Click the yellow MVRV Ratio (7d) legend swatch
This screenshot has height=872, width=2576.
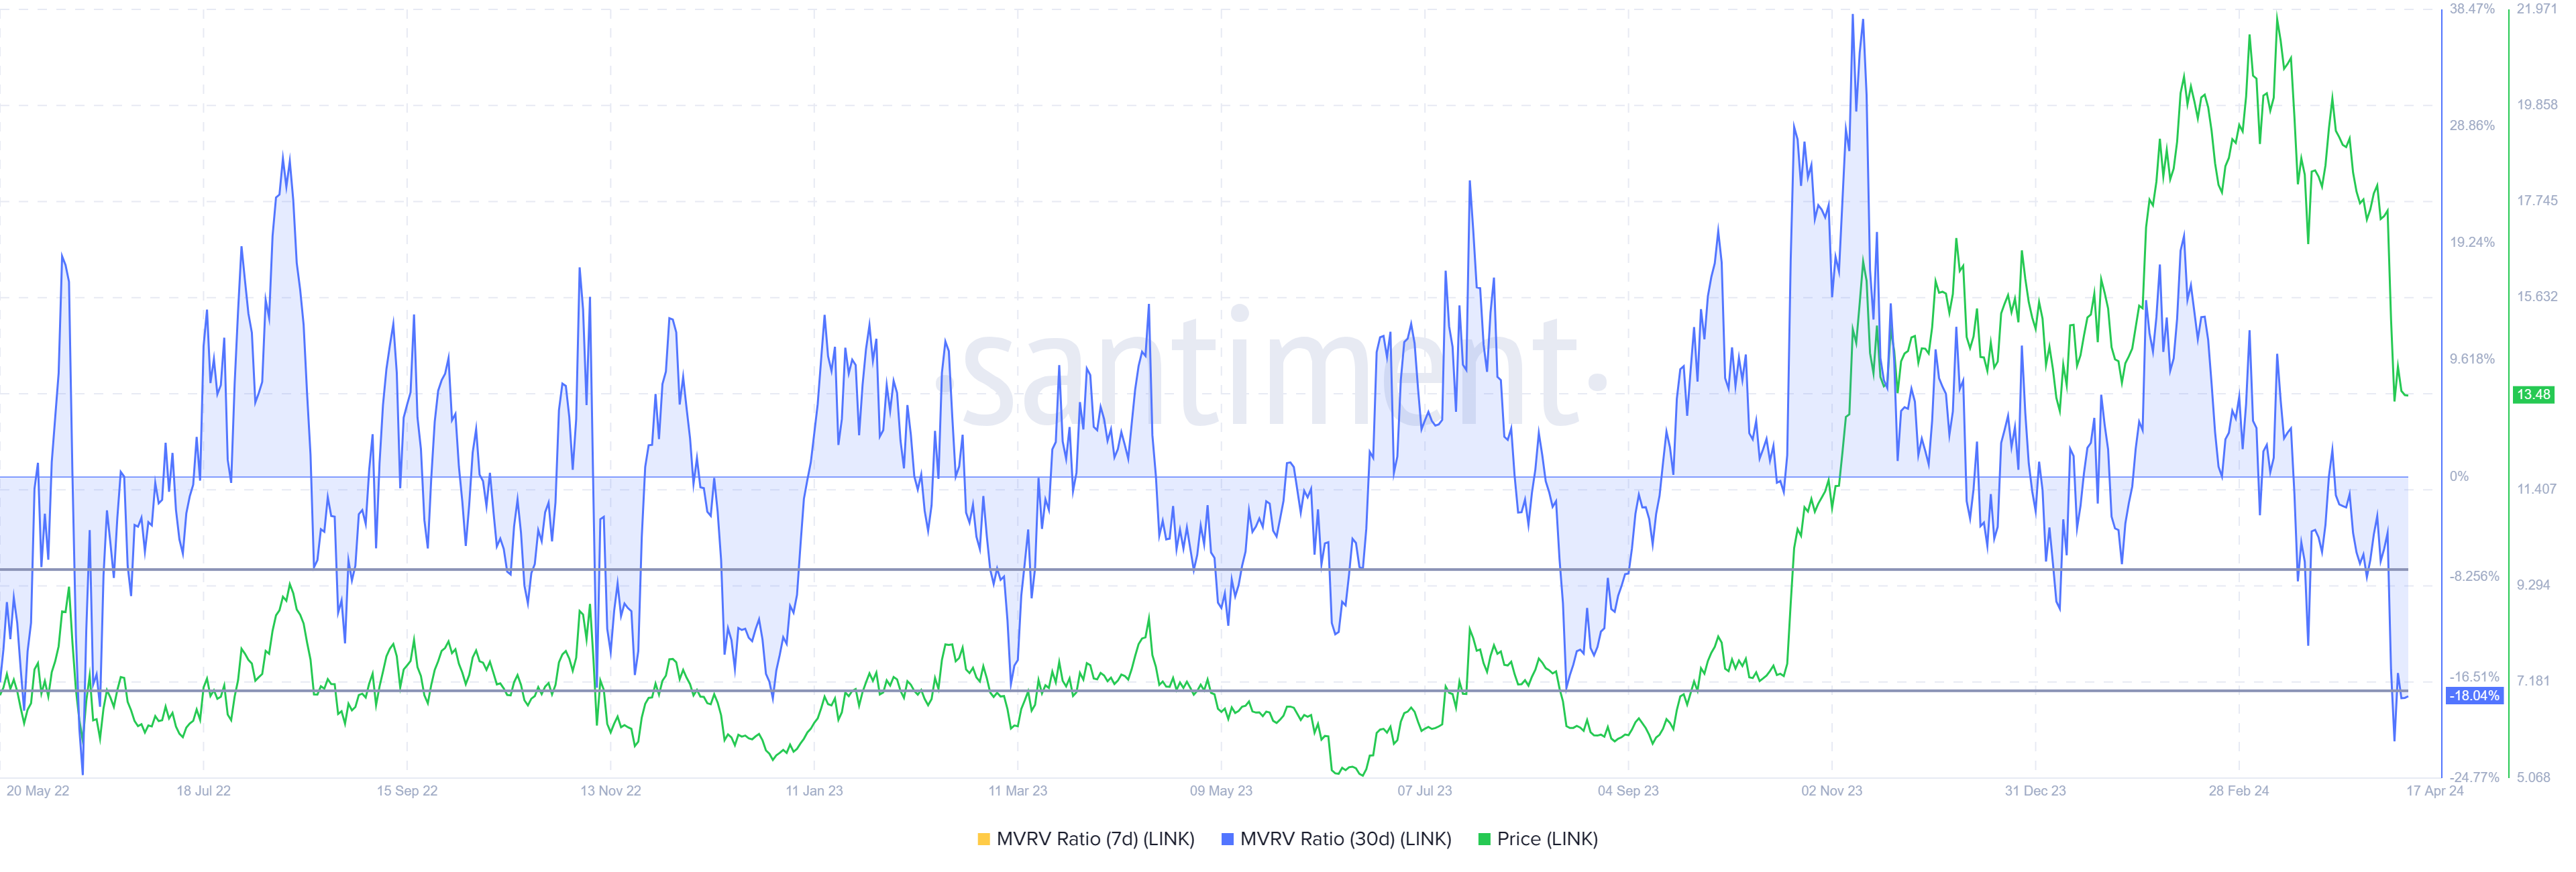tap(983, 839)
